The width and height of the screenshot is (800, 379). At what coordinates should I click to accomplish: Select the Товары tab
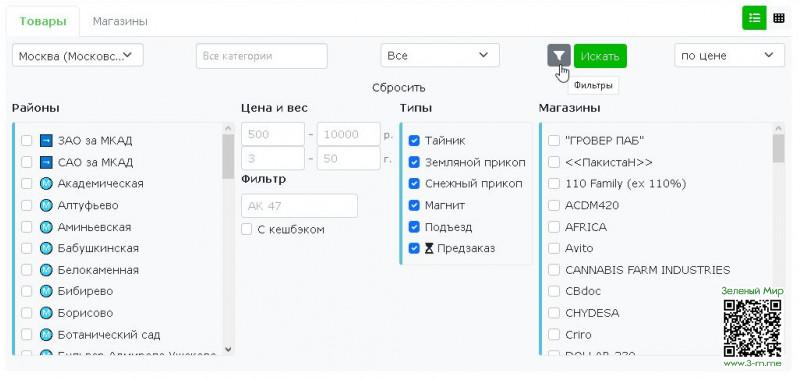click(x=43, y=21)
